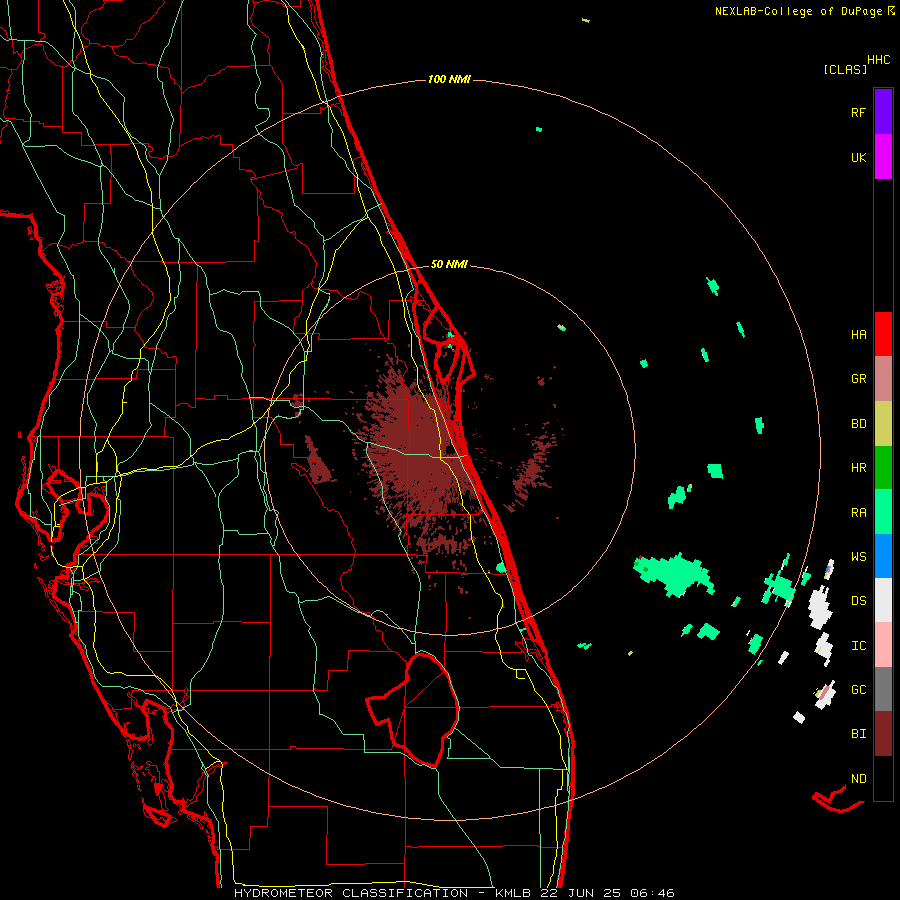Click the RF legend label
The image size is (900, 900).
click(x=858, y=112)
